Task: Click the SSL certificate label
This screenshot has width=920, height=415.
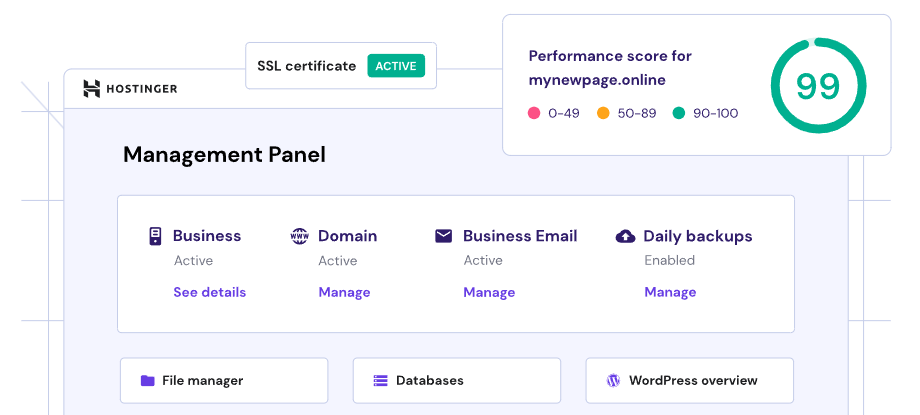Action: tap(307, 66)
